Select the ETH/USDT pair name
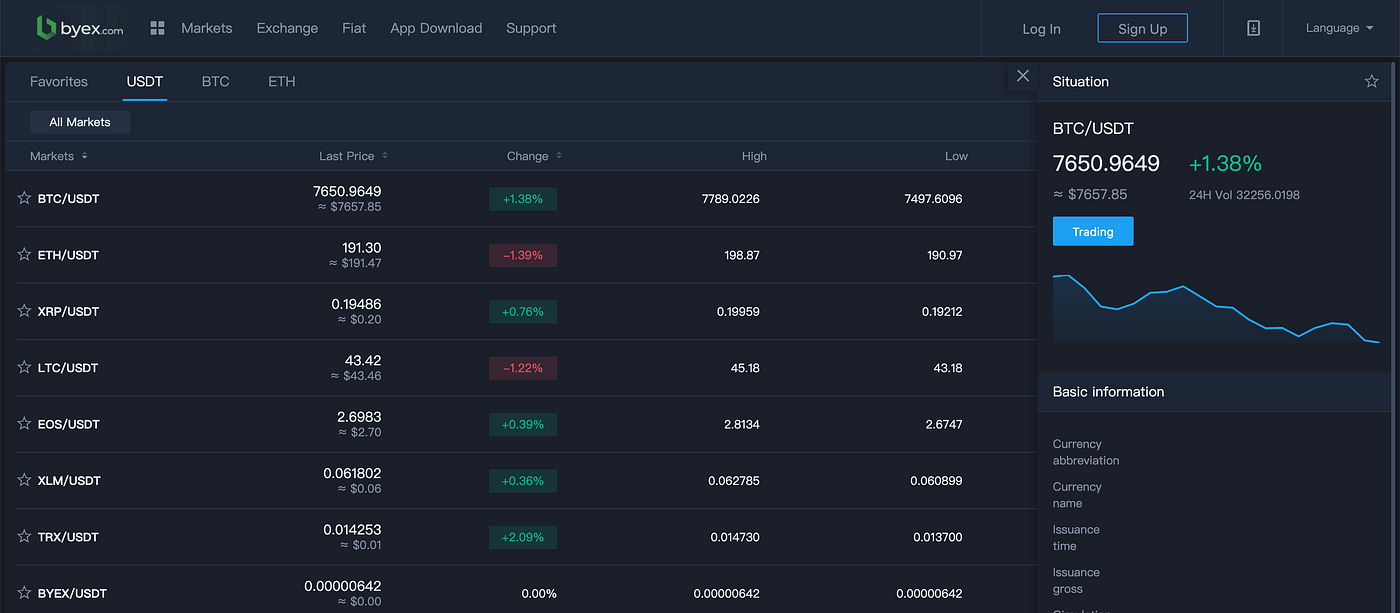 click(x=68, y=255)
